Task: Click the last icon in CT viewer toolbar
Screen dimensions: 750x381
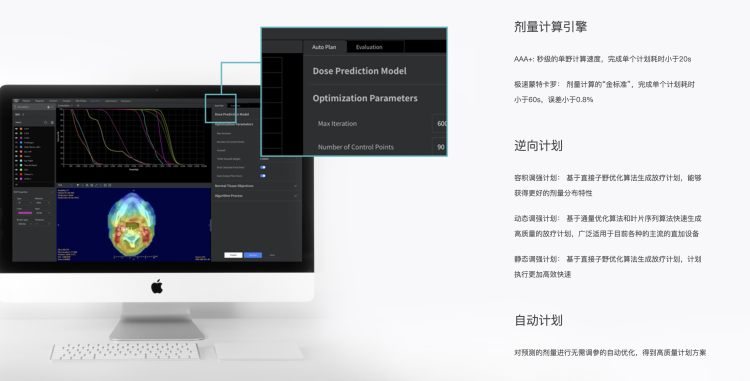Action: (110, 185)
